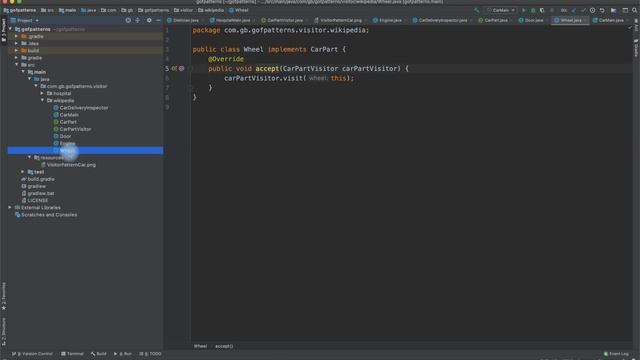Expand the .idea folder
The image size is (640, 360).
click(x=17, y=43)
